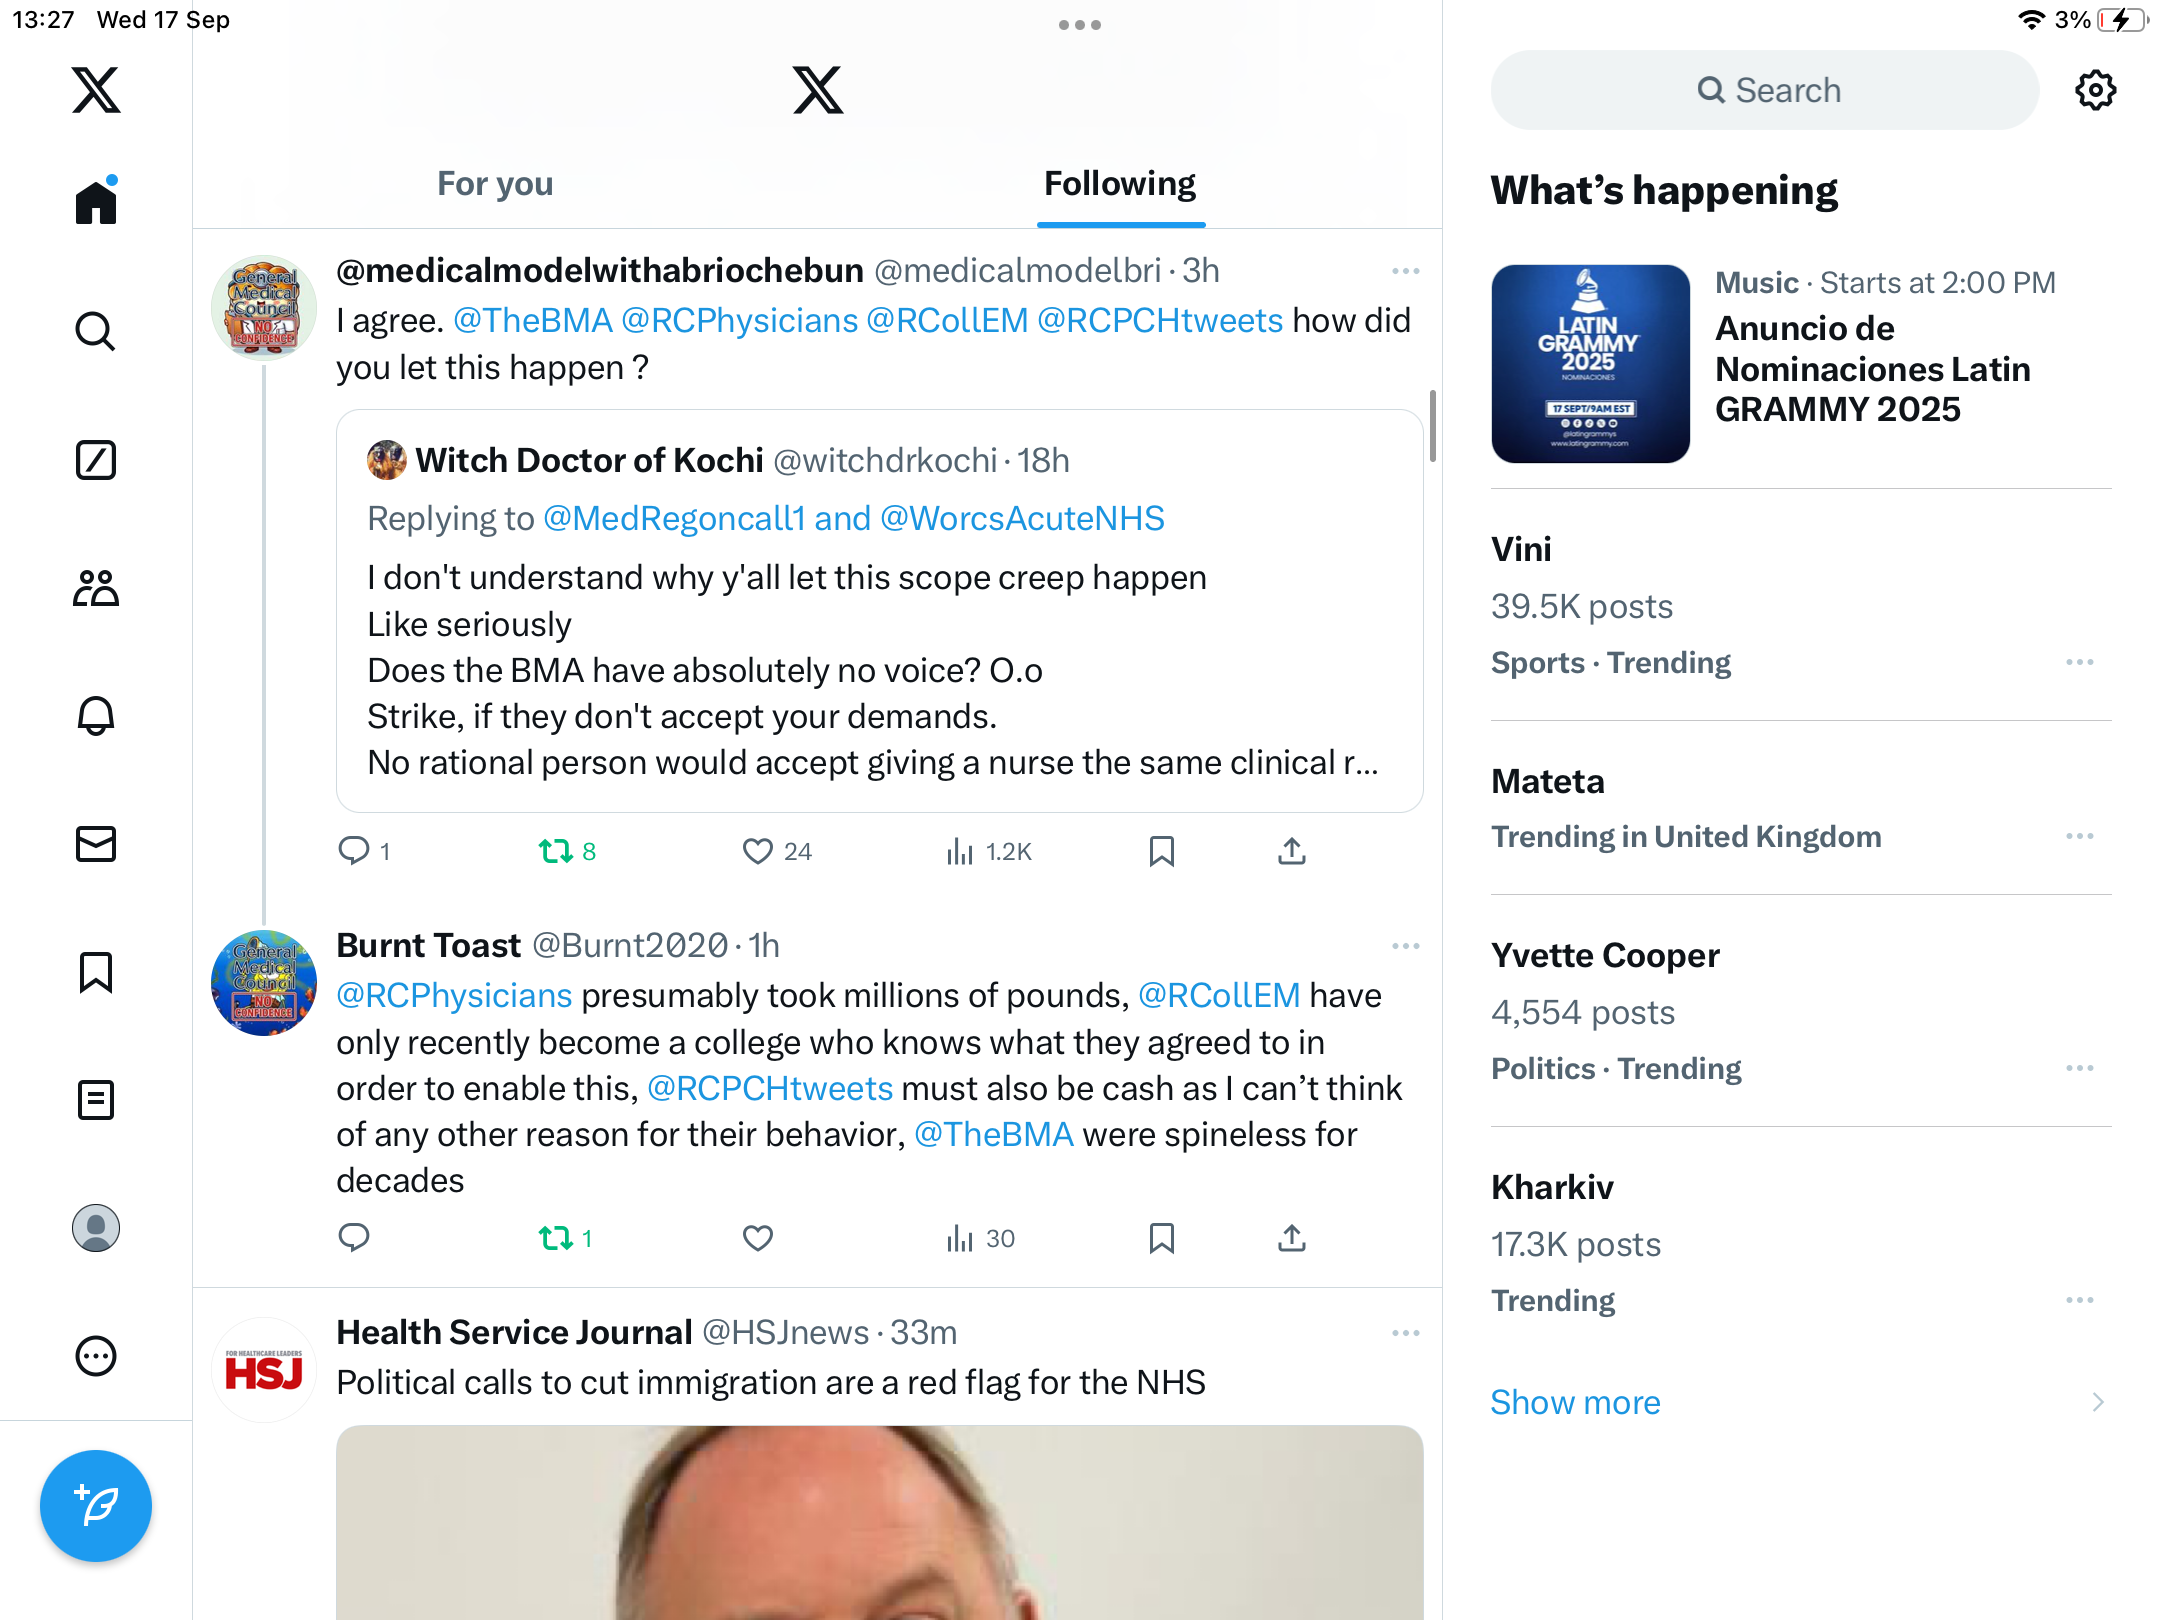
Task: Bookmark the Burnt Toast post
Action: (1161, 1238)
